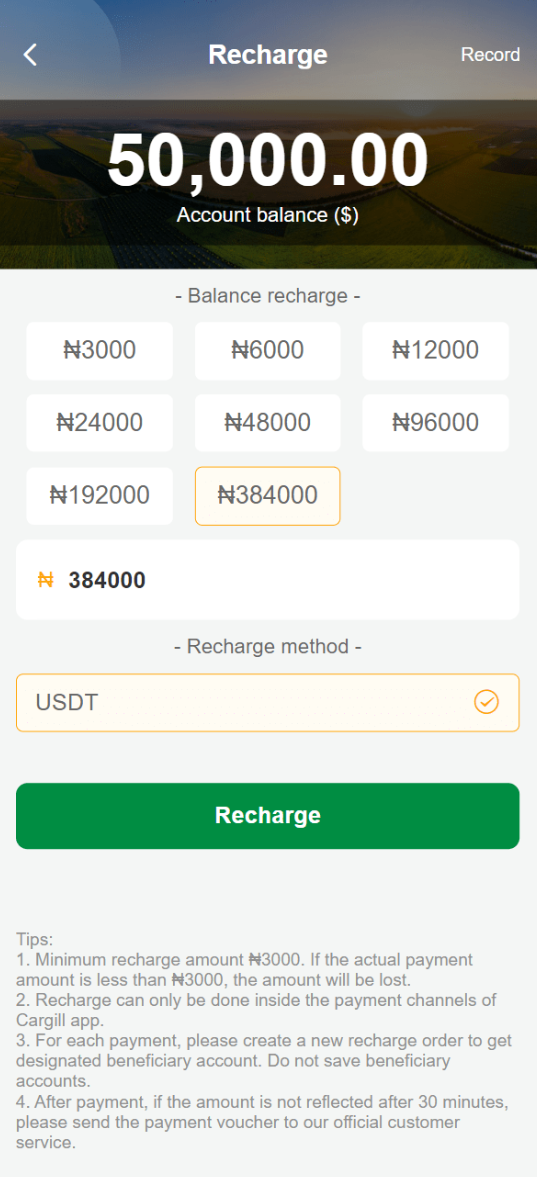This screenshot has height=1177, width=537.
Task: Click the Balance recharge section heading
Action: (267, 296)
